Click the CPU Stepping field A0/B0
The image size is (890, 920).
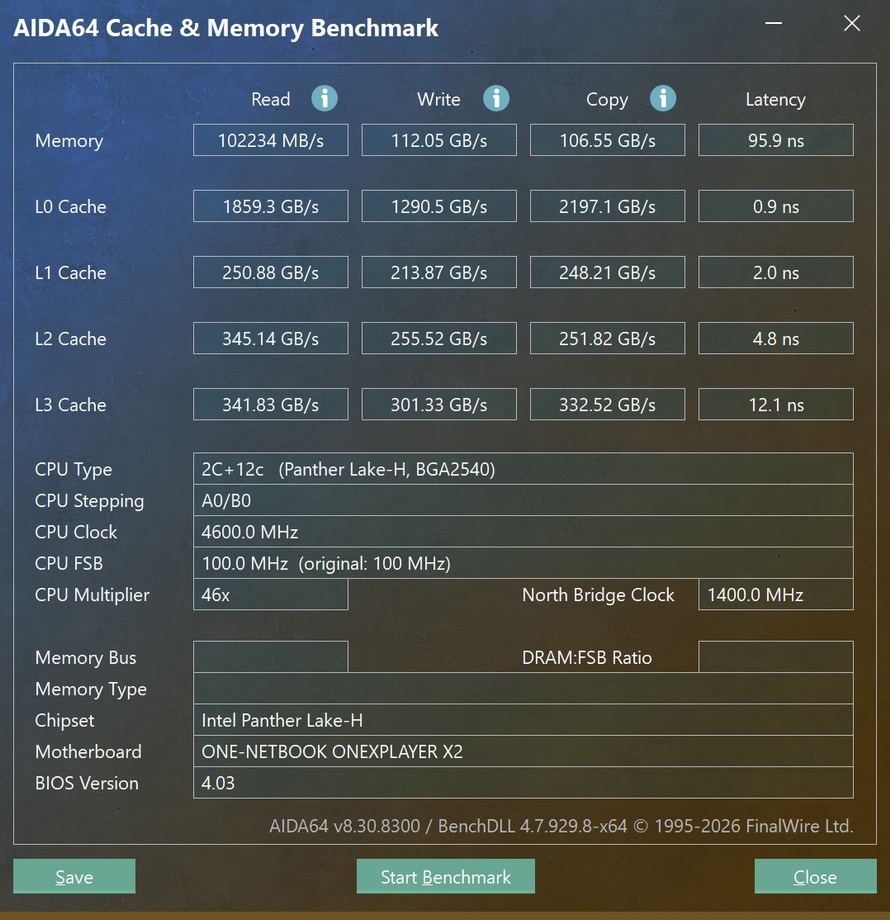point(523,500)
